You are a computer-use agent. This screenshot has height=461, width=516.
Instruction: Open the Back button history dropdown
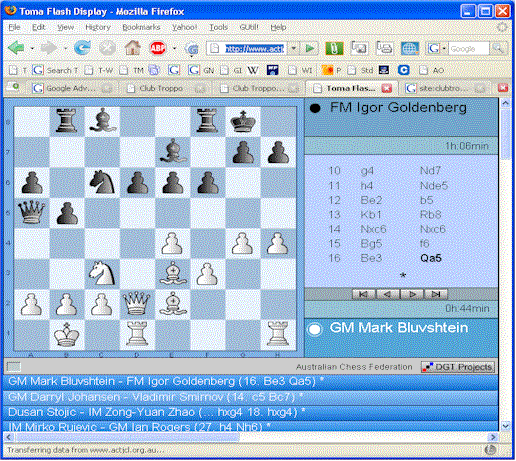32,49
